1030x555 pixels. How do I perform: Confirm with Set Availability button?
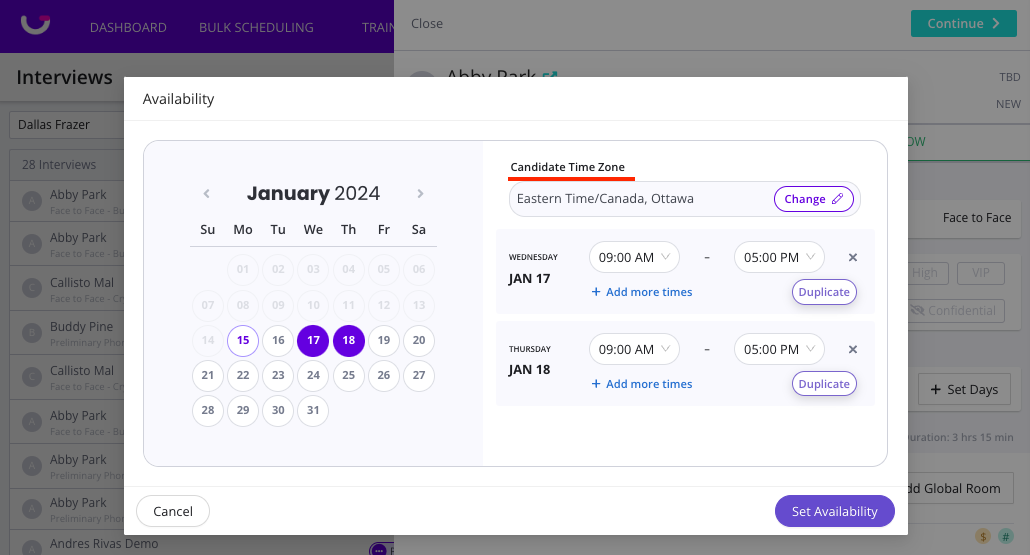coord(834,511)
